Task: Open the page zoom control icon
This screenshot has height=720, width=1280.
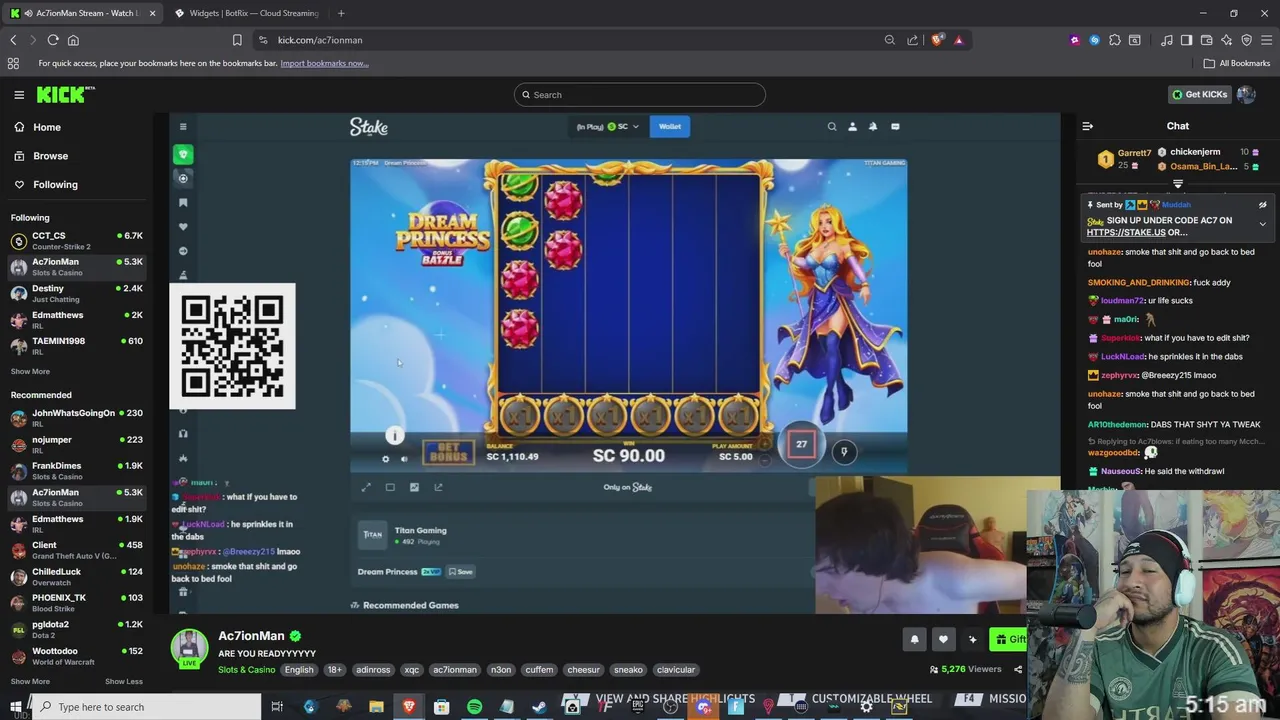Action: tap(889, 40)
